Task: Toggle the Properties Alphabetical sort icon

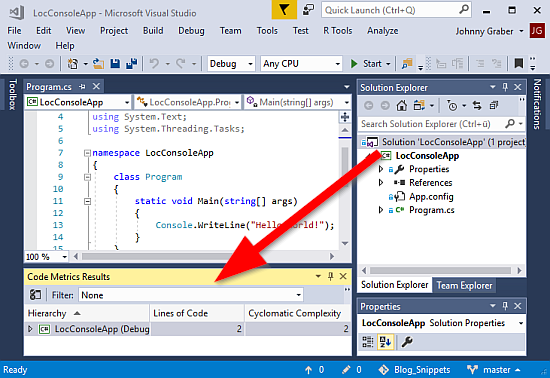Action: tap(385, 342)
